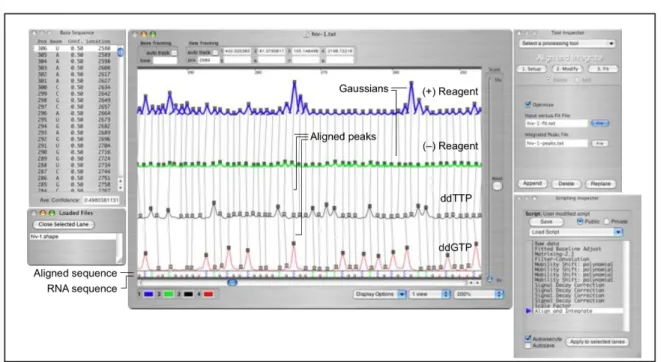The height and width of the screenshot is (362, 661).
Task: Open the 200% zoom dropdown
Action: pyautogui.click(x=478, y=294)
